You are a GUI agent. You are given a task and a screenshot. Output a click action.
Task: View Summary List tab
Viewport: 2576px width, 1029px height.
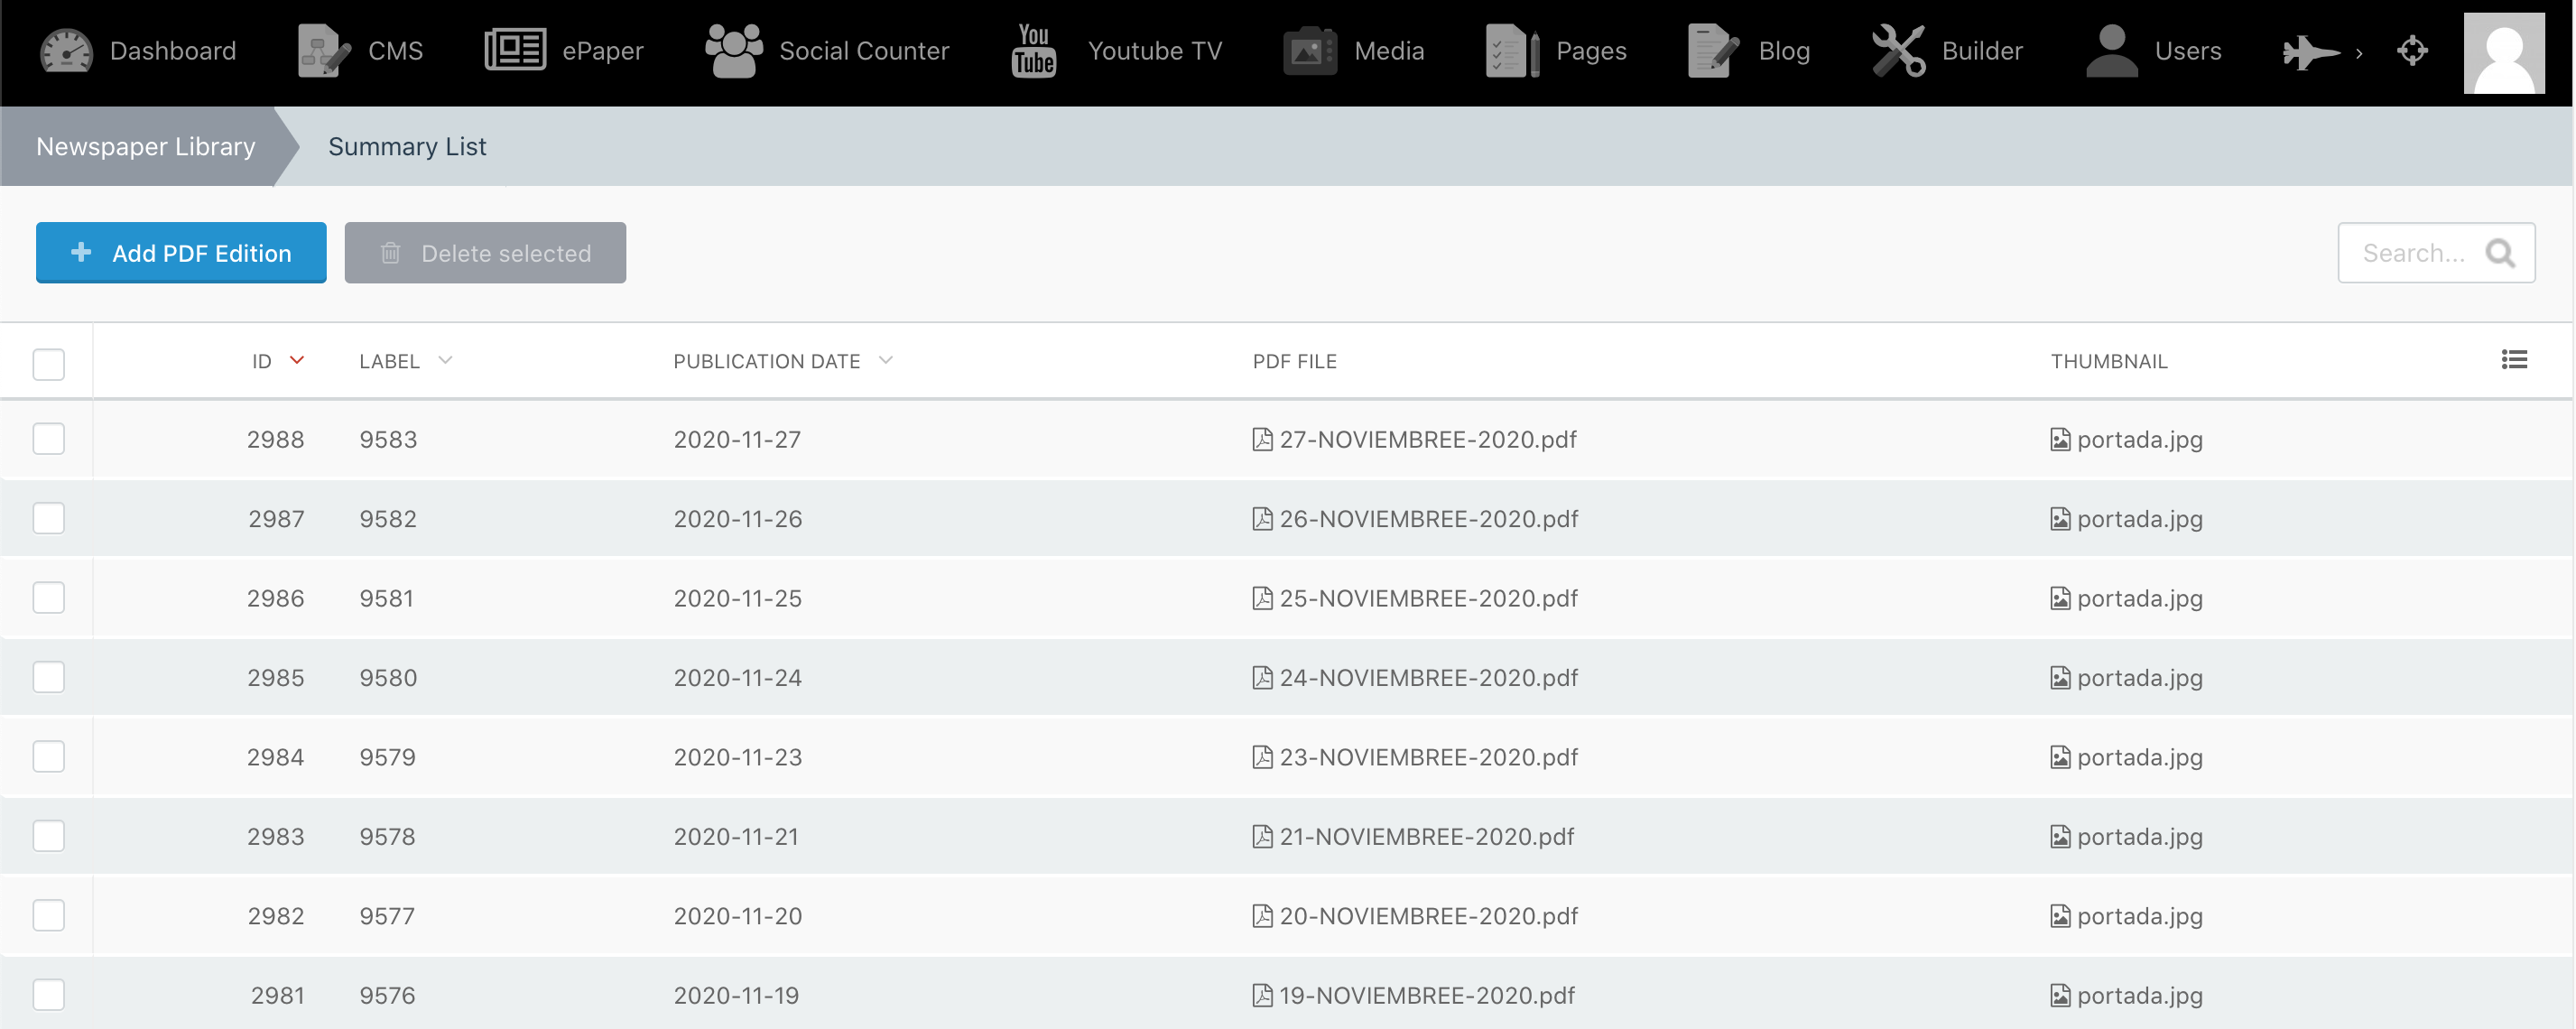(x=406, y=146)
